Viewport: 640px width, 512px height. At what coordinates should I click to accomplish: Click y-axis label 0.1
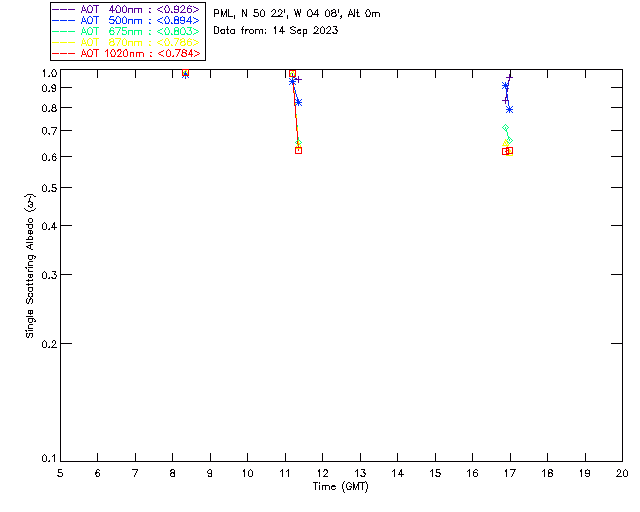coord(49,459)
